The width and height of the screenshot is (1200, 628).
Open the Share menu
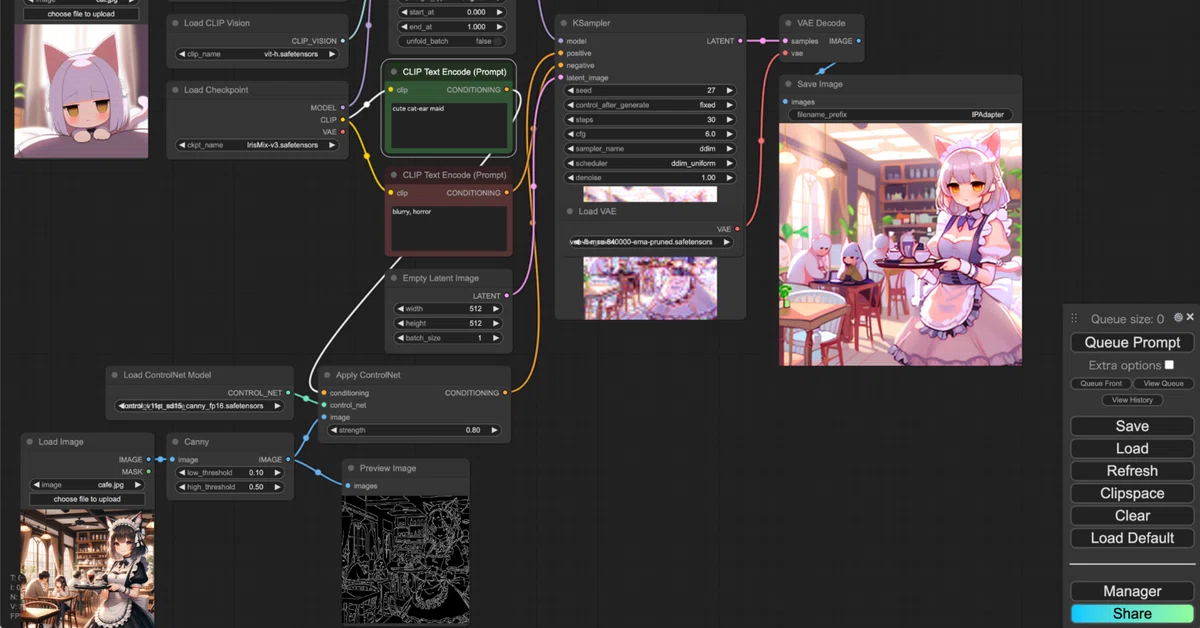(1132, 614)
